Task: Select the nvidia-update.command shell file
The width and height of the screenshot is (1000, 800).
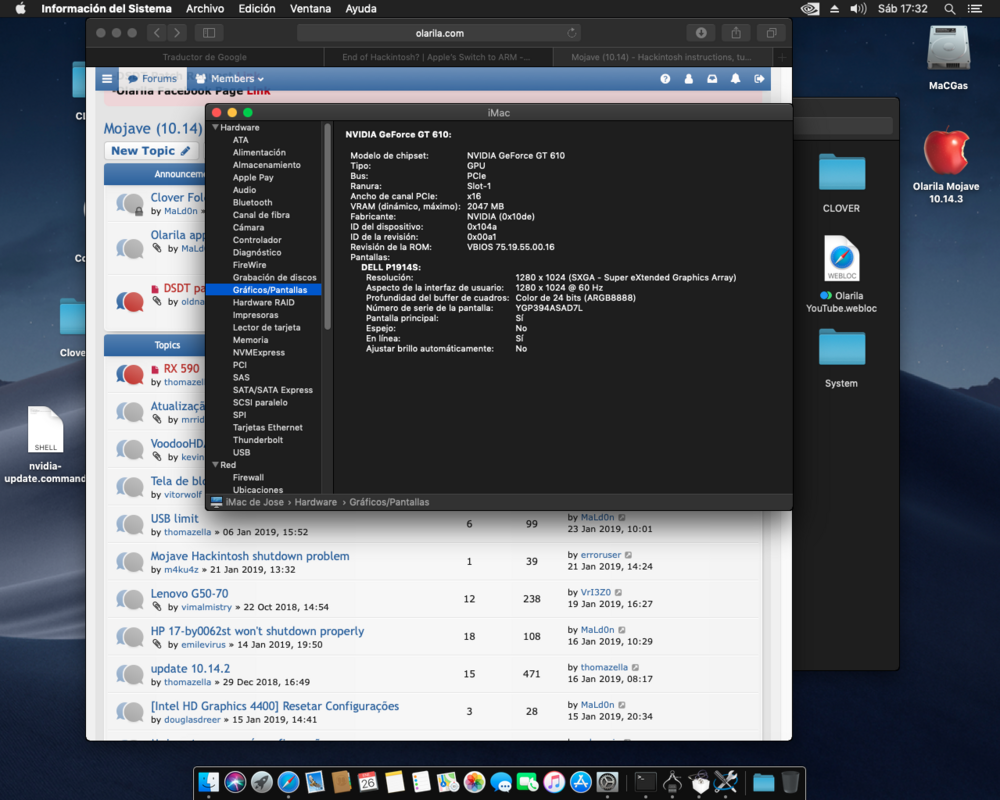Action: 46,432
